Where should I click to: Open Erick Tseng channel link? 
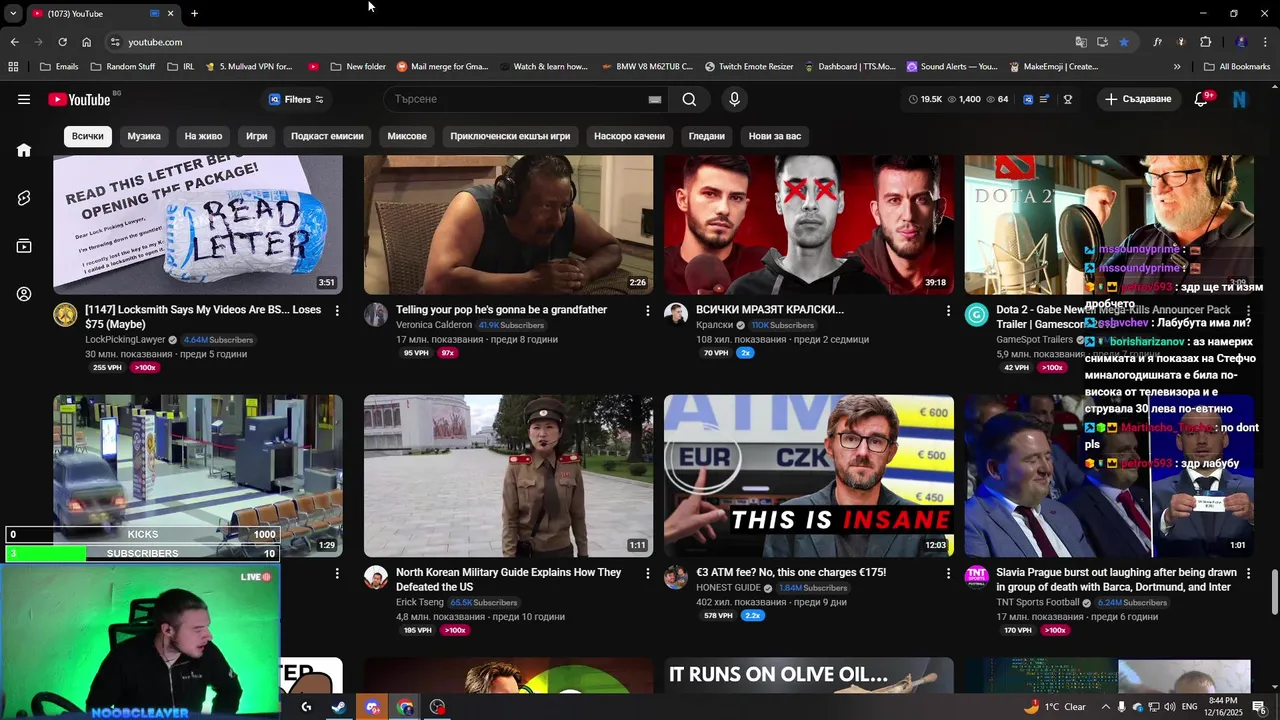pyautogui.click(x=419, y=602)
